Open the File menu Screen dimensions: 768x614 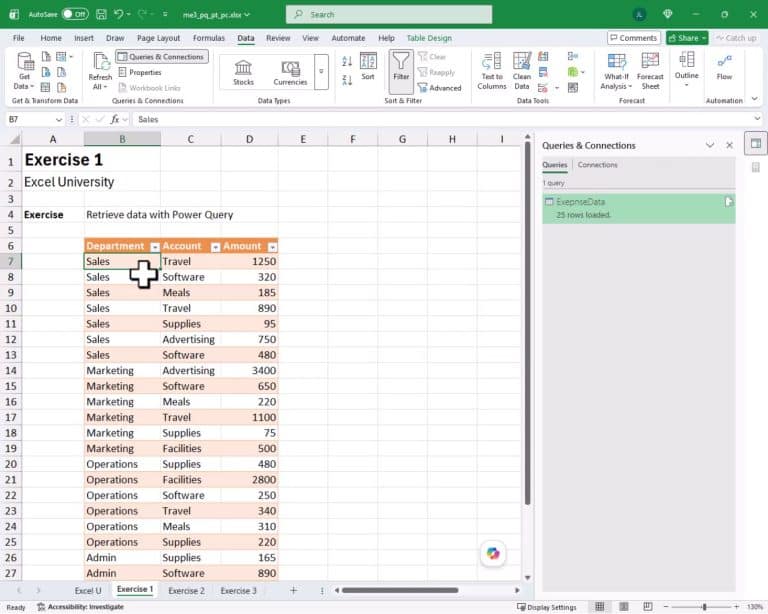point(18,38)
